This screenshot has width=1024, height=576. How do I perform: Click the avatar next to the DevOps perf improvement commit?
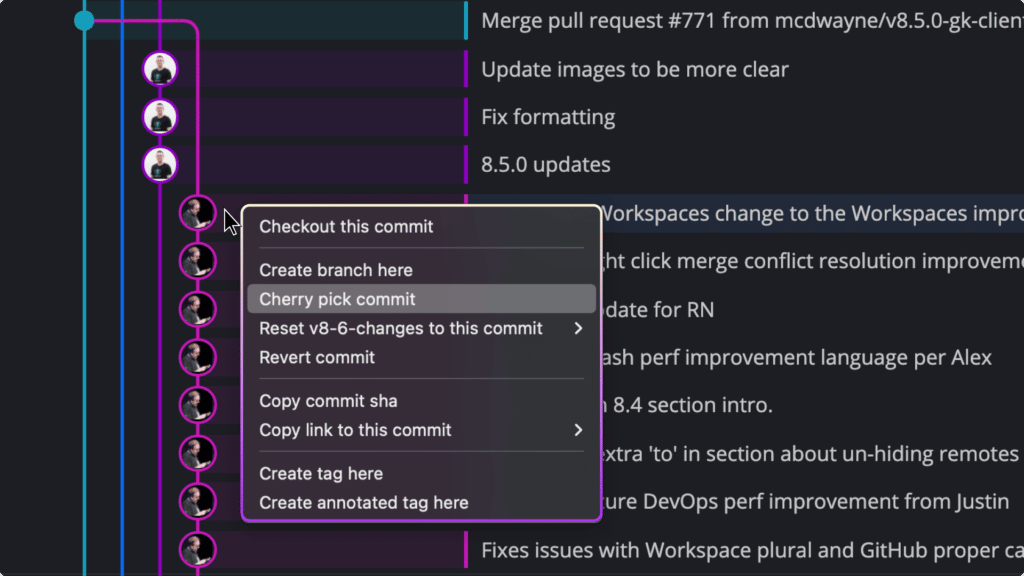[197, 501]
